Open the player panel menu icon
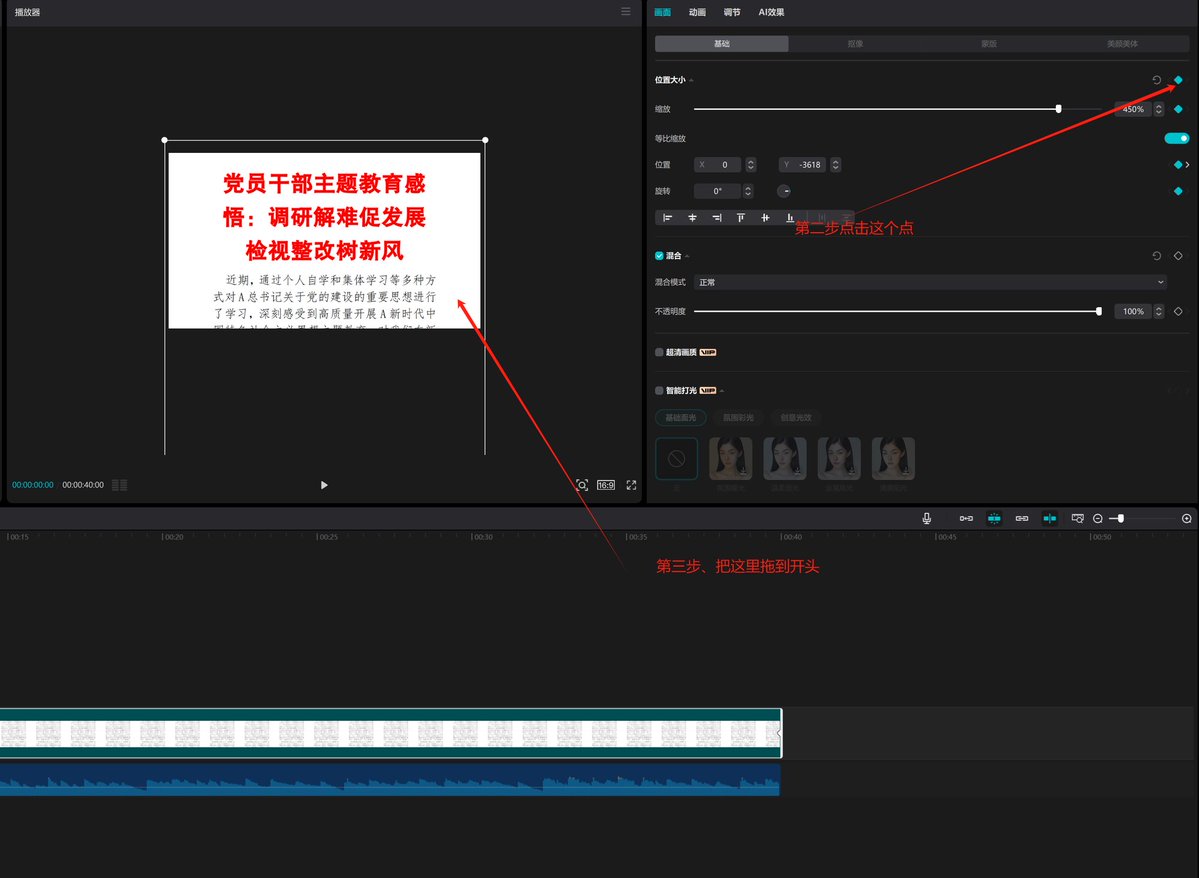Viewport: 1199px width, 878px height. click(625, 11)
